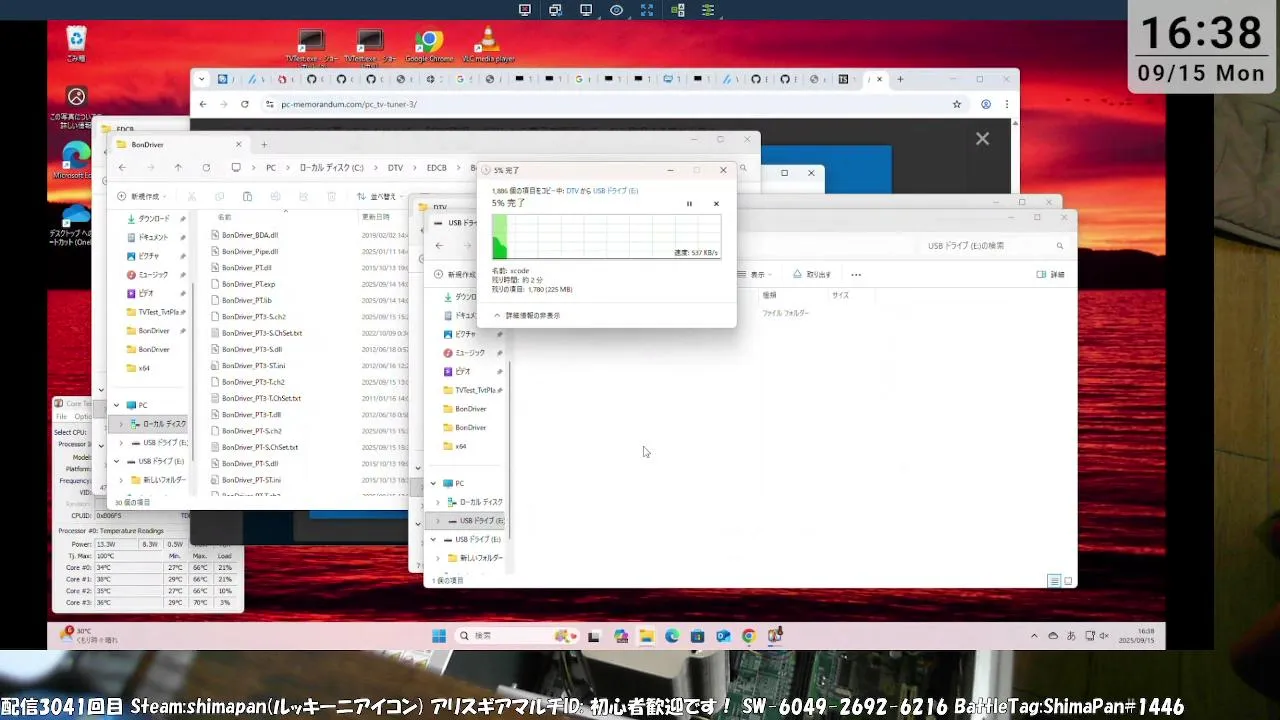Click the Paste icon in BonDriver toolbar

click(248, 197)
